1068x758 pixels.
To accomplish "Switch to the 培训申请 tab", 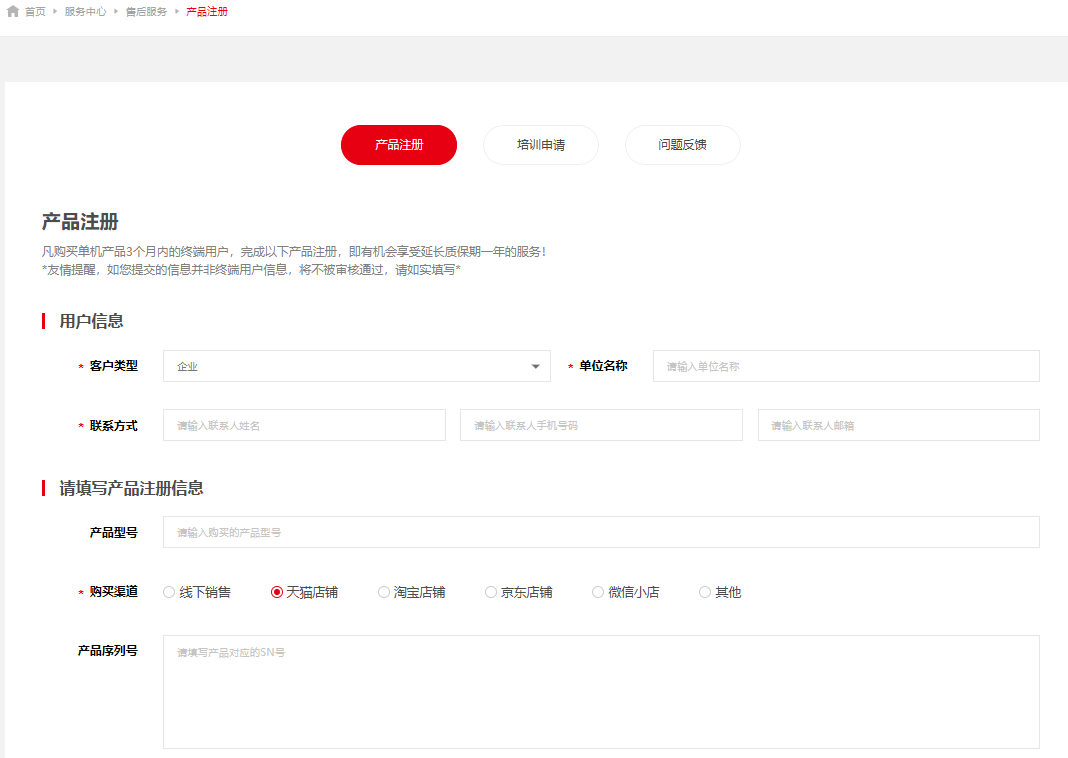I will coord(540,145).
